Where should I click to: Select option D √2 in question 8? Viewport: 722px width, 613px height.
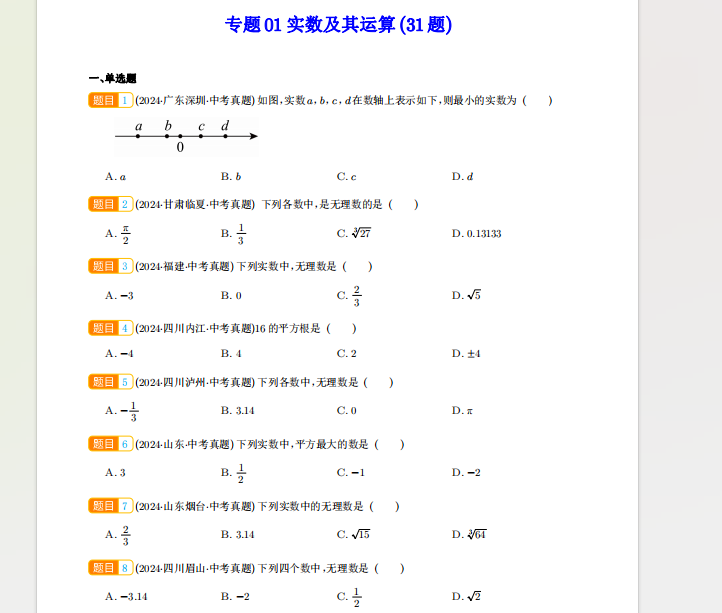tap(466, 596)
